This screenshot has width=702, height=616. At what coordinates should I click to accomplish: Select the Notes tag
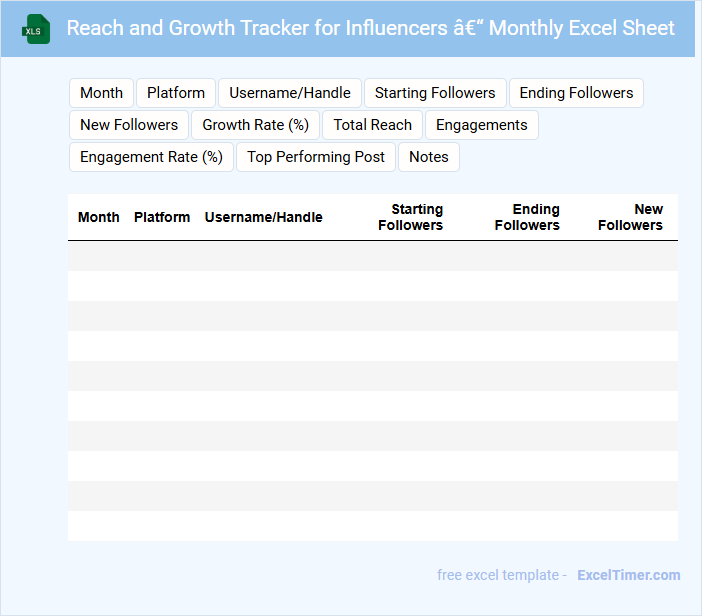click(x=429, y=157)
